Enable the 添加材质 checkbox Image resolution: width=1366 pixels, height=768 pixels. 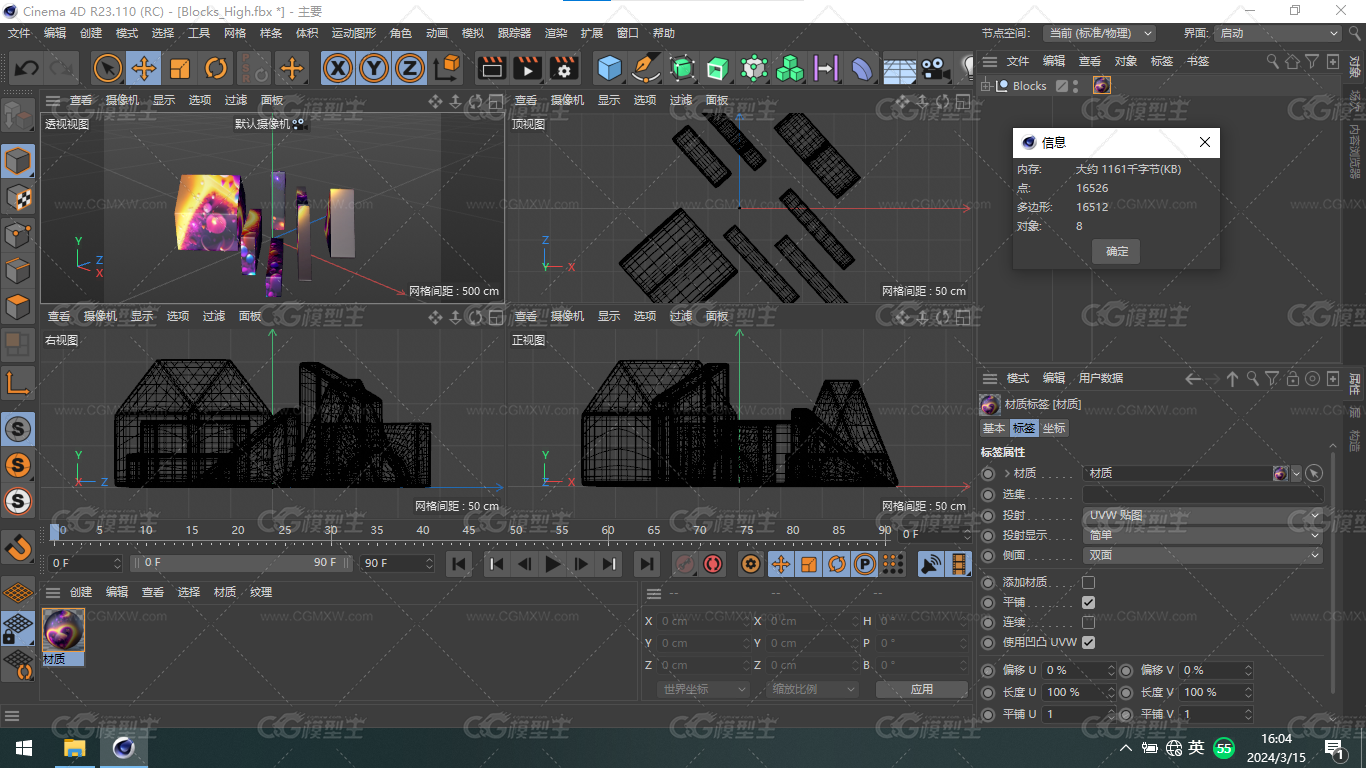[x=1088, y=582]
